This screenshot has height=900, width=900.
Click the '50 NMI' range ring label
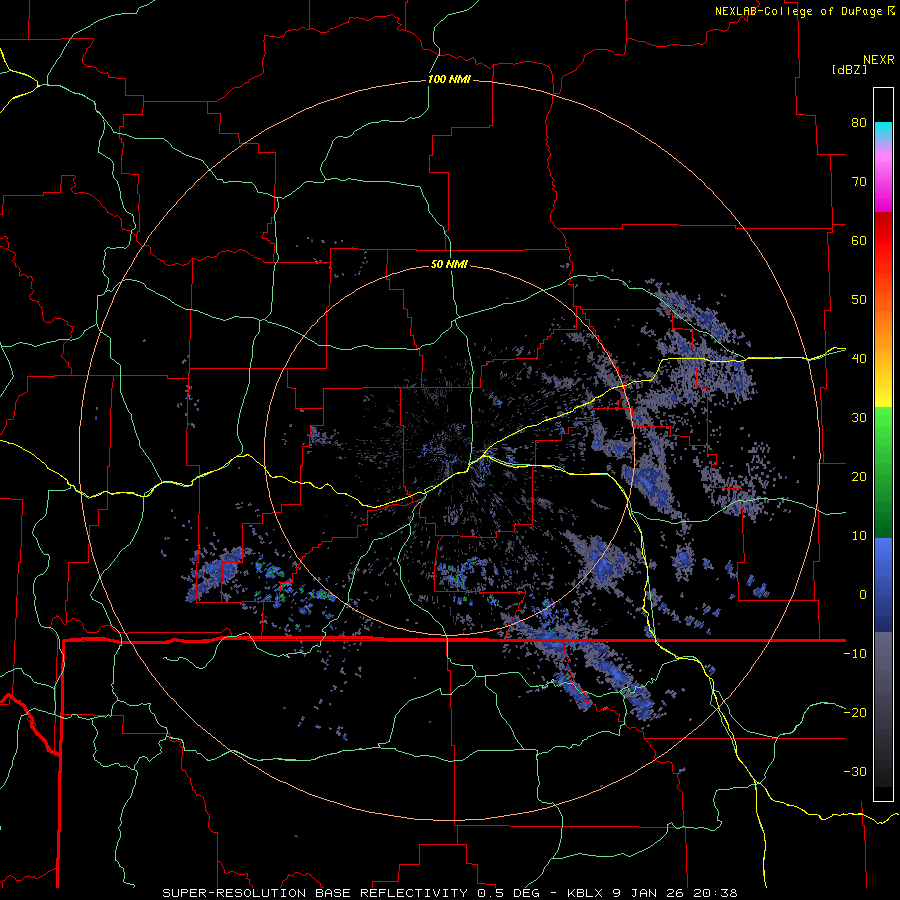(449, 264)
